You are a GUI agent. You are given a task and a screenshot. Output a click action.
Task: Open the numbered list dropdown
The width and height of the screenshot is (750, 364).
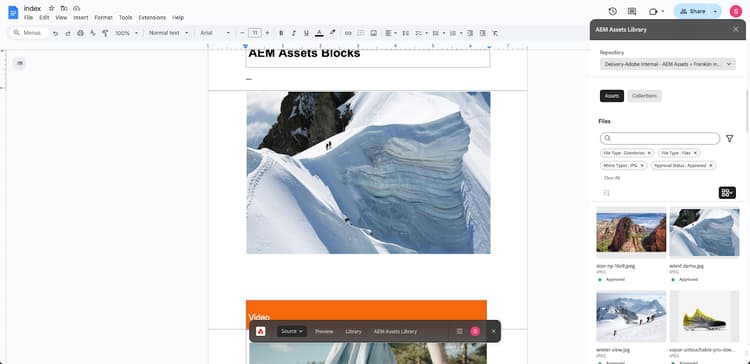pyautogui.click(x=456, y=33)
